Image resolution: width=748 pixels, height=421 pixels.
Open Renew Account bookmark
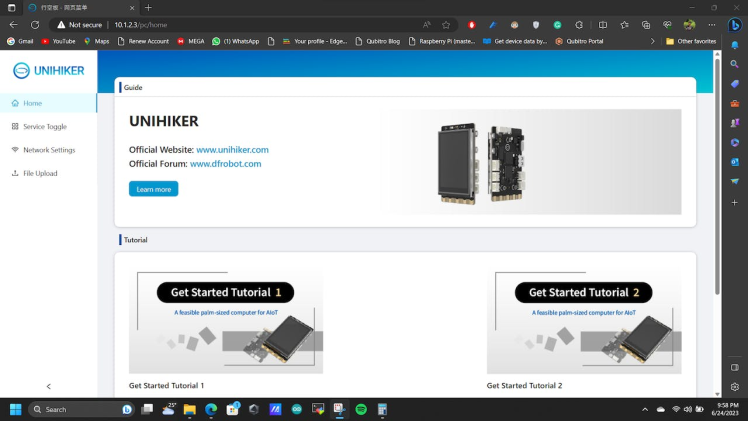pos(143,41)
